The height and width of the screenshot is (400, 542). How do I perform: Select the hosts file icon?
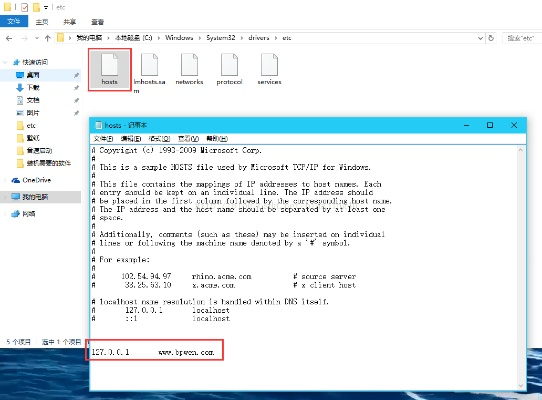[x=110, y=69]
